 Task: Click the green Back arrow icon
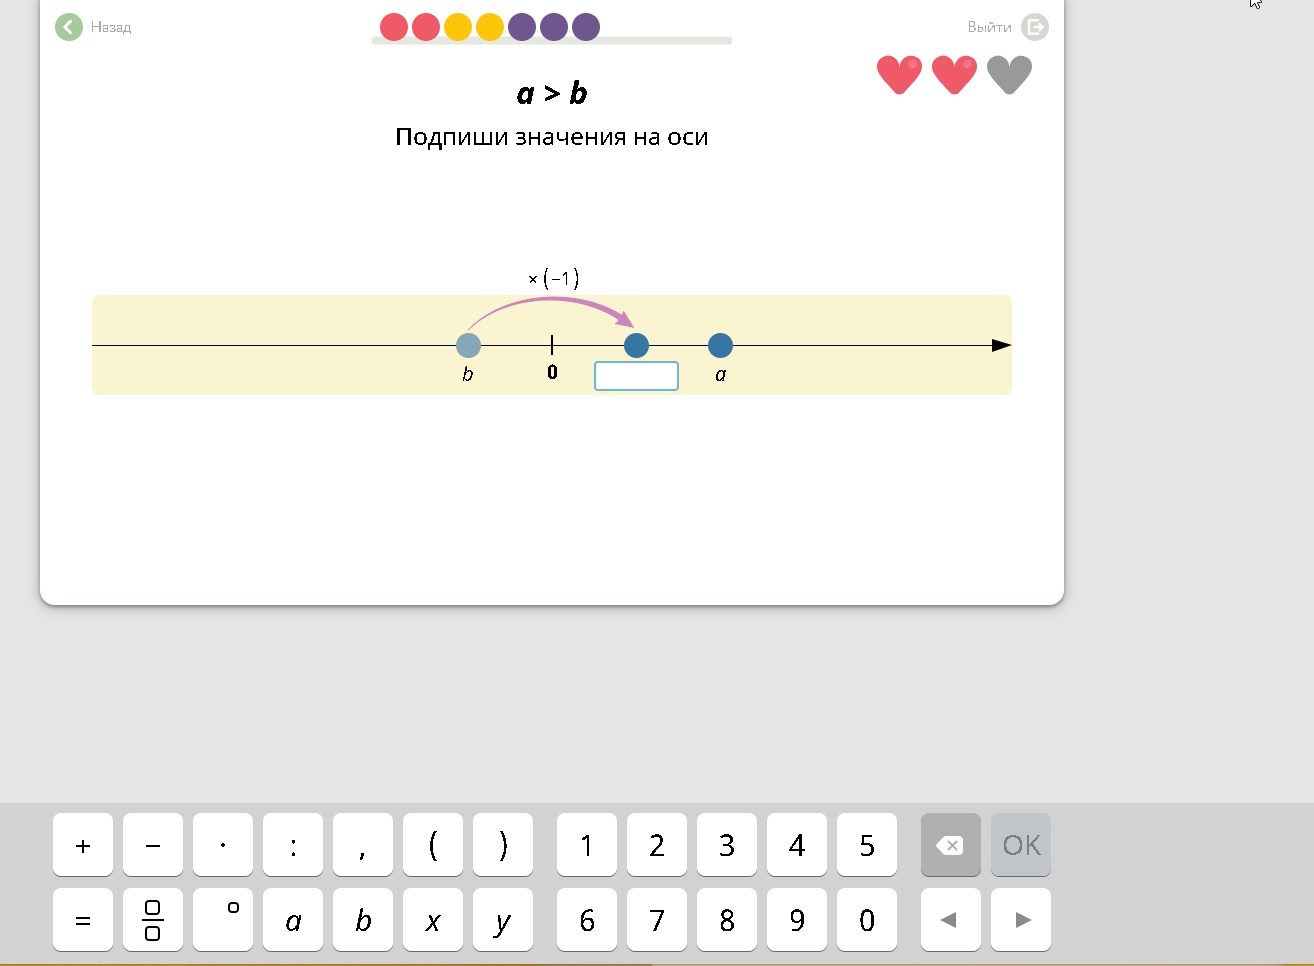pyautogui.click(x=69, y=27)
